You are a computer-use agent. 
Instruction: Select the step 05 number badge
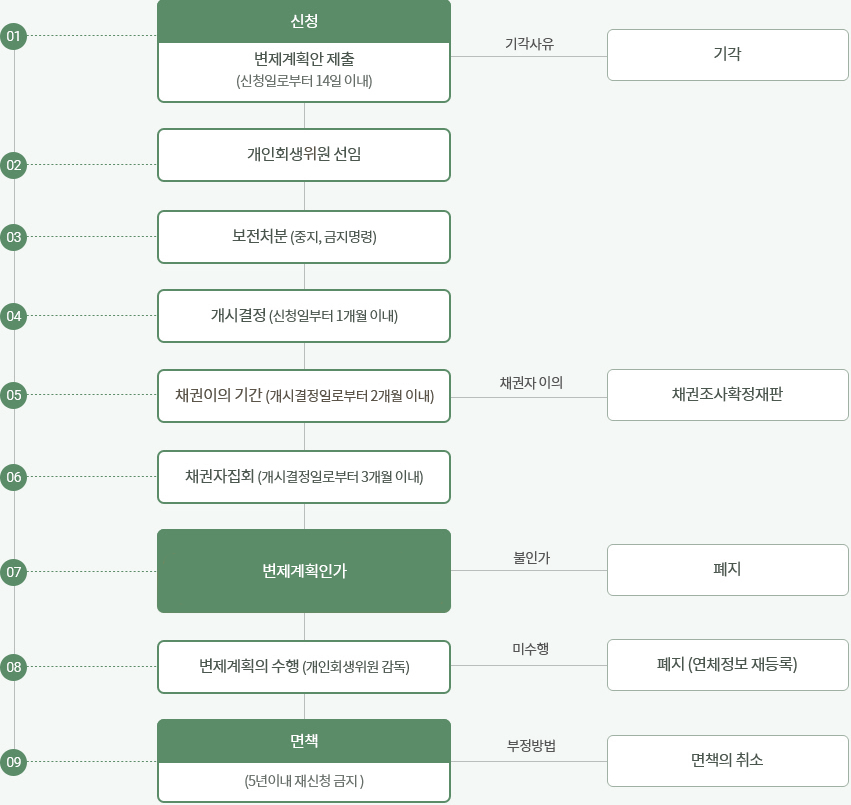pos(14,395)
